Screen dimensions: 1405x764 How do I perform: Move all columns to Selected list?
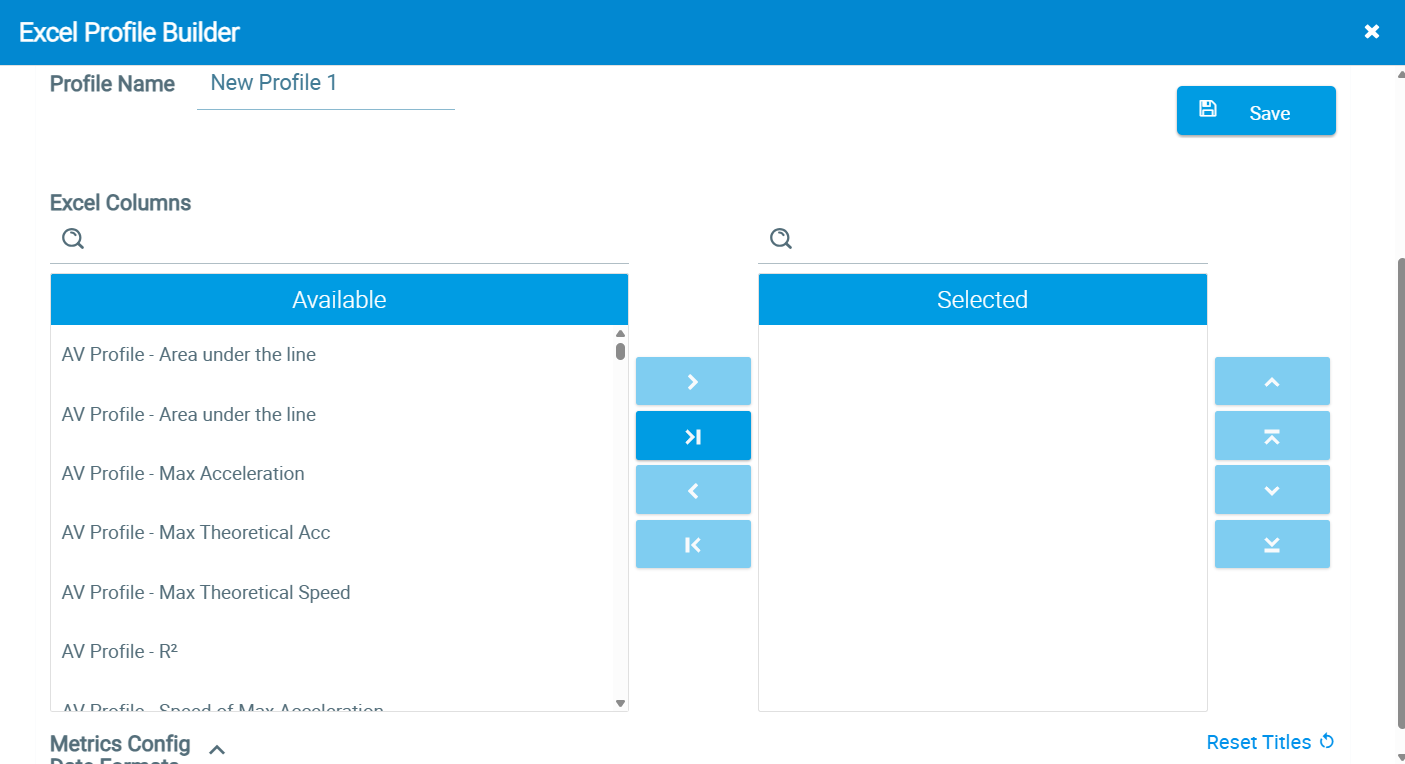coord(693,436)
